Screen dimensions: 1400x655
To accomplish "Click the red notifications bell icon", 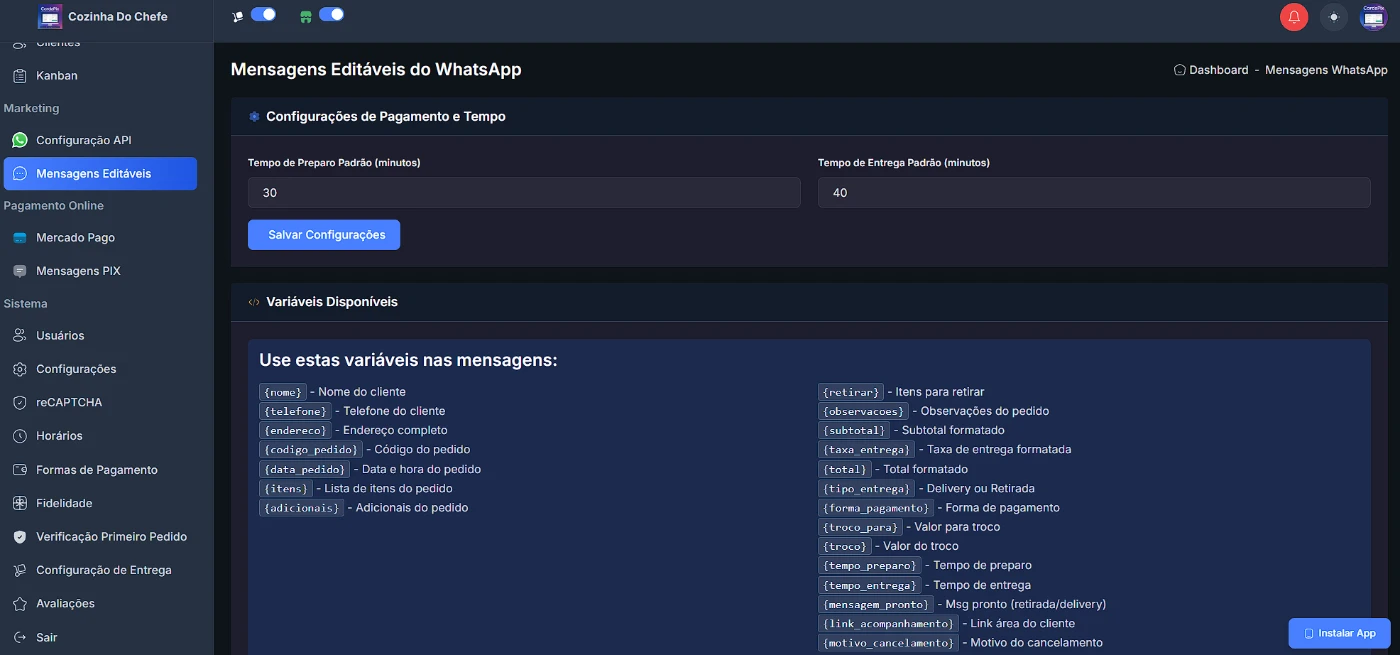I will click(1294, 17).
